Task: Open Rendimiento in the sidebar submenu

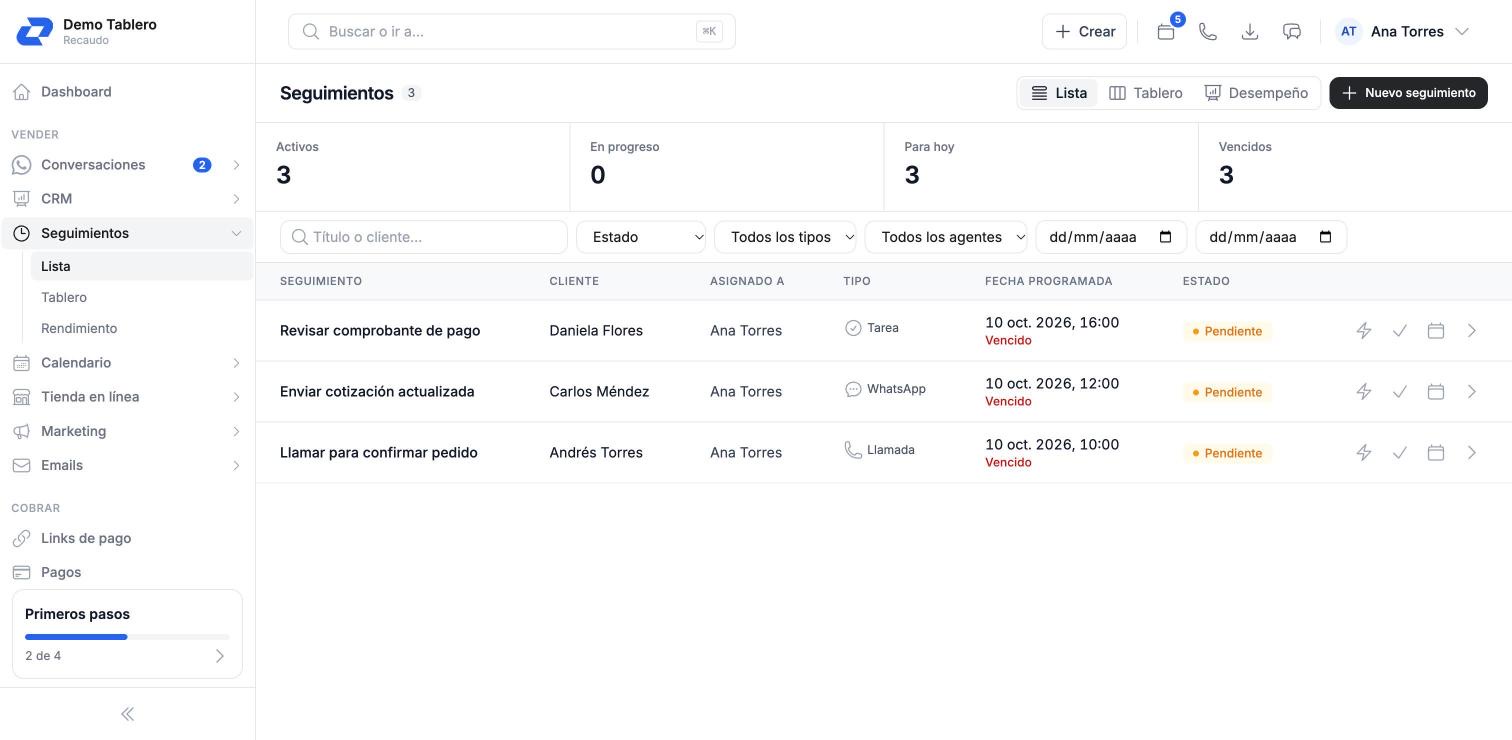Action: tap(79, 328)
